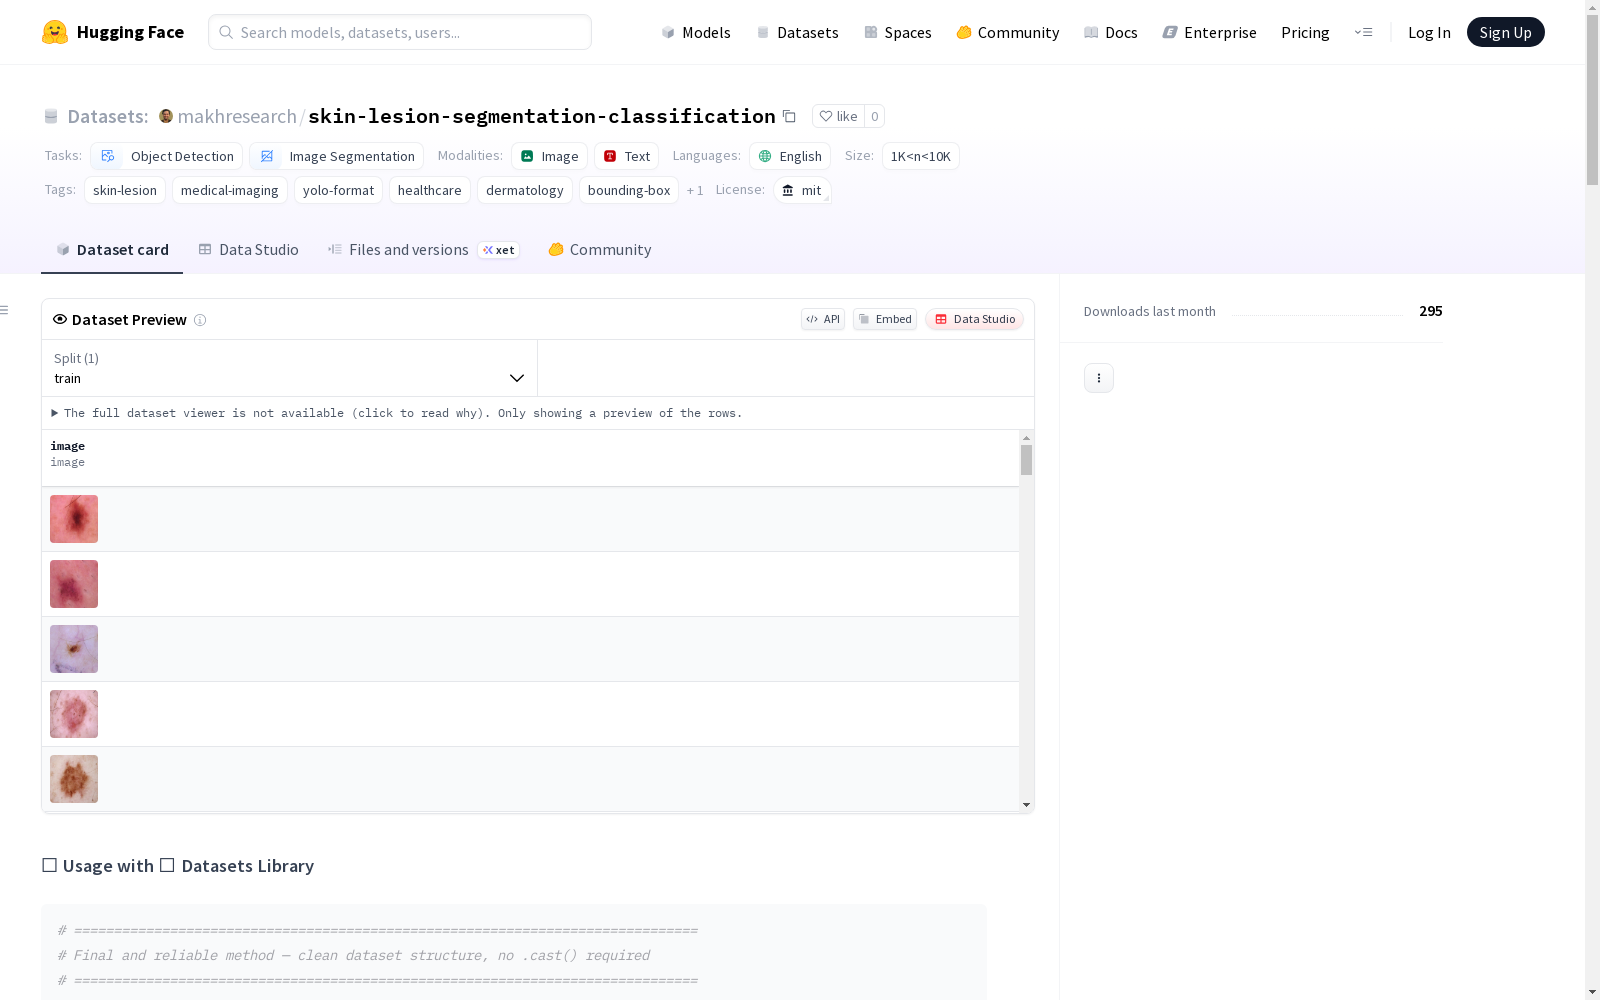Open the Split train dropdown

point(290,368)
